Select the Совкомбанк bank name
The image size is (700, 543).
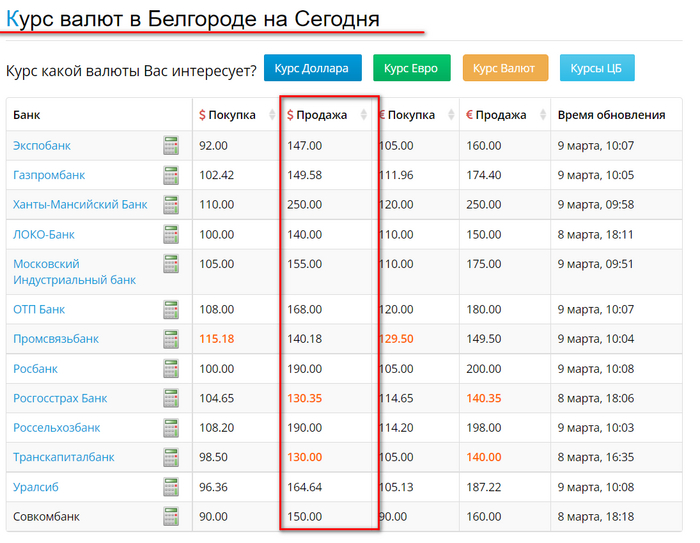tap(46, 517)
